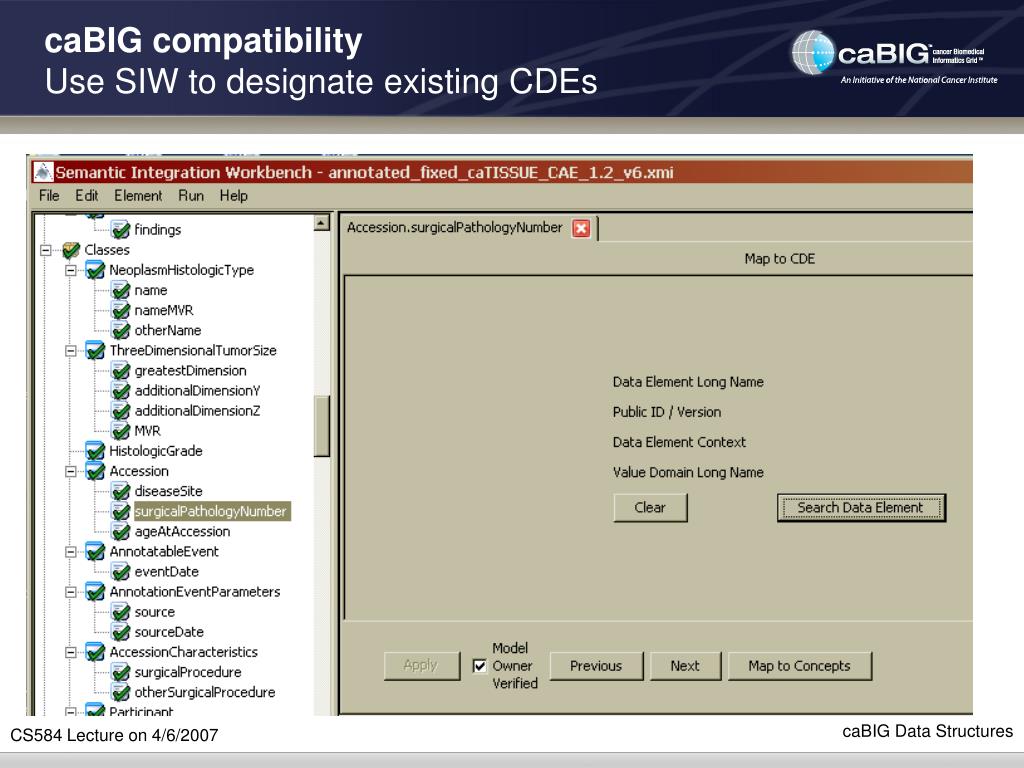Click the HistologicGrade class icon
Viewport: 1024px width, 768px height.
point(95,451)
